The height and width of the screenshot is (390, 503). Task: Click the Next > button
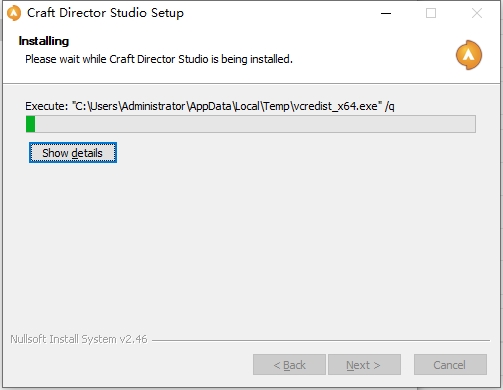click(x=364, y=365)
